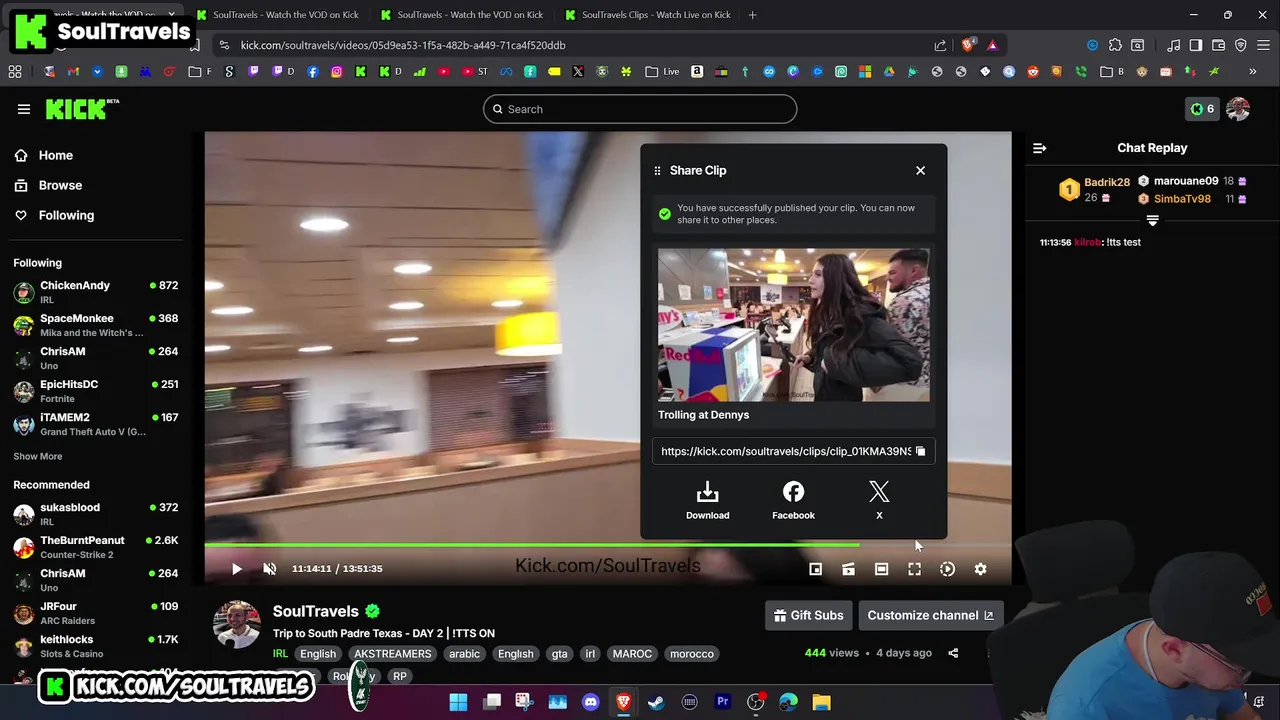Open the Trolling at Dennys clip thumbnail
1280x720 pixels.
pyautogui.click(x=793, y=325)
